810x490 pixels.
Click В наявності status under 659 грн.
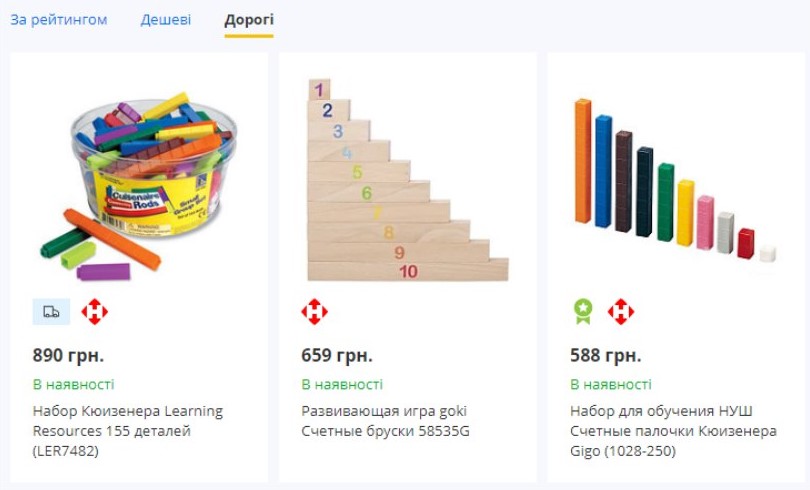click(342, 384)
